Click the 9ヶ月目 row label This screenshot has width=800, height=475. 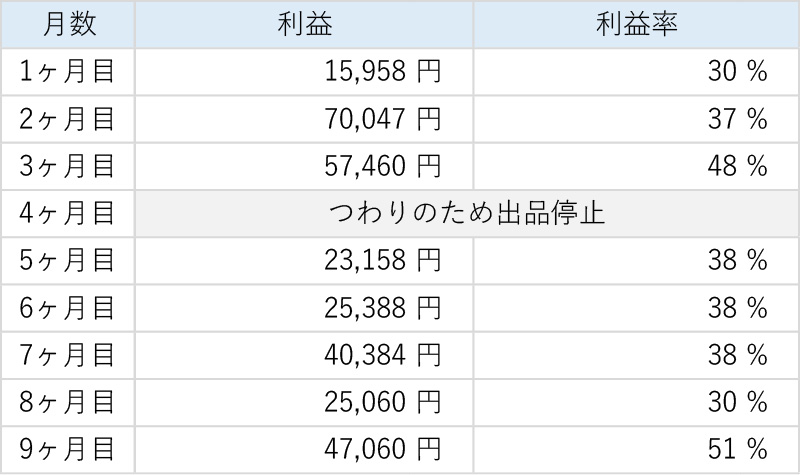click(68, 449)
